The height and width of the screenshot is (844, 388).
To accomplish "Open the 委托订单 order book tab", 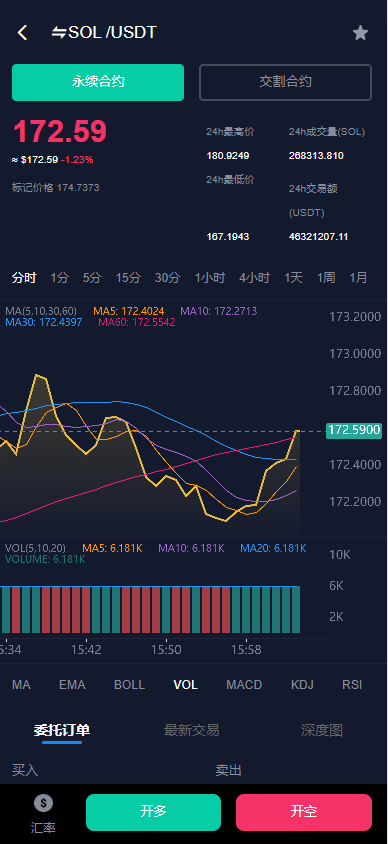I will (62, 730).
